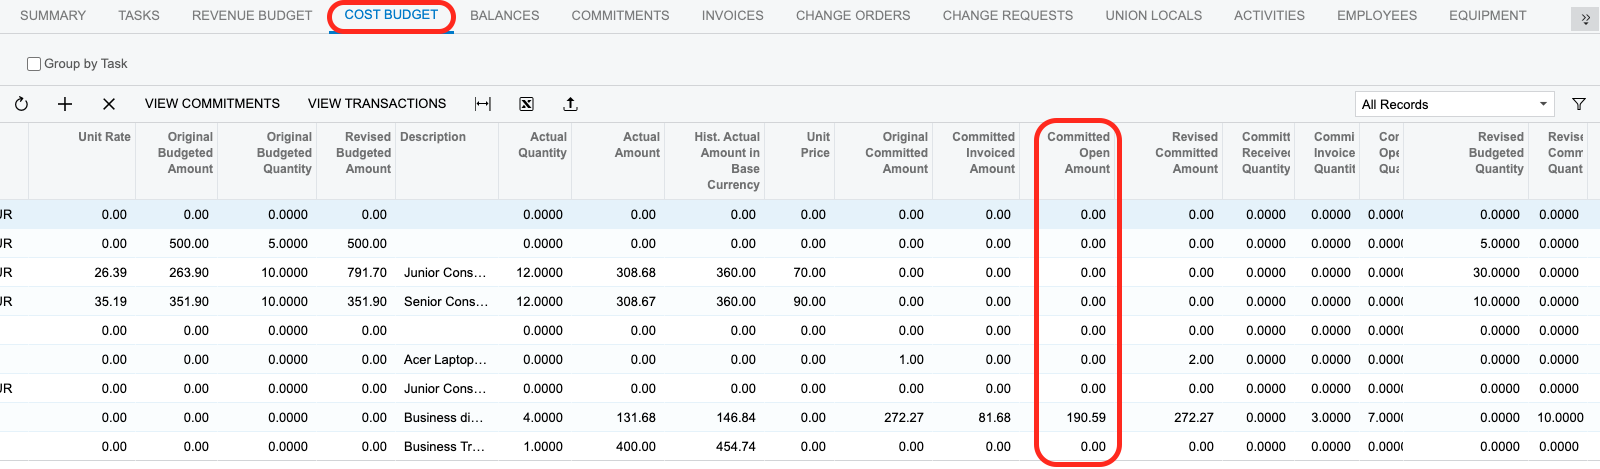Image resolution: width=1600 pixels, height=469 pixels.
Task: Expand hidden tabs with double chevron
Action: [1585, 19]
